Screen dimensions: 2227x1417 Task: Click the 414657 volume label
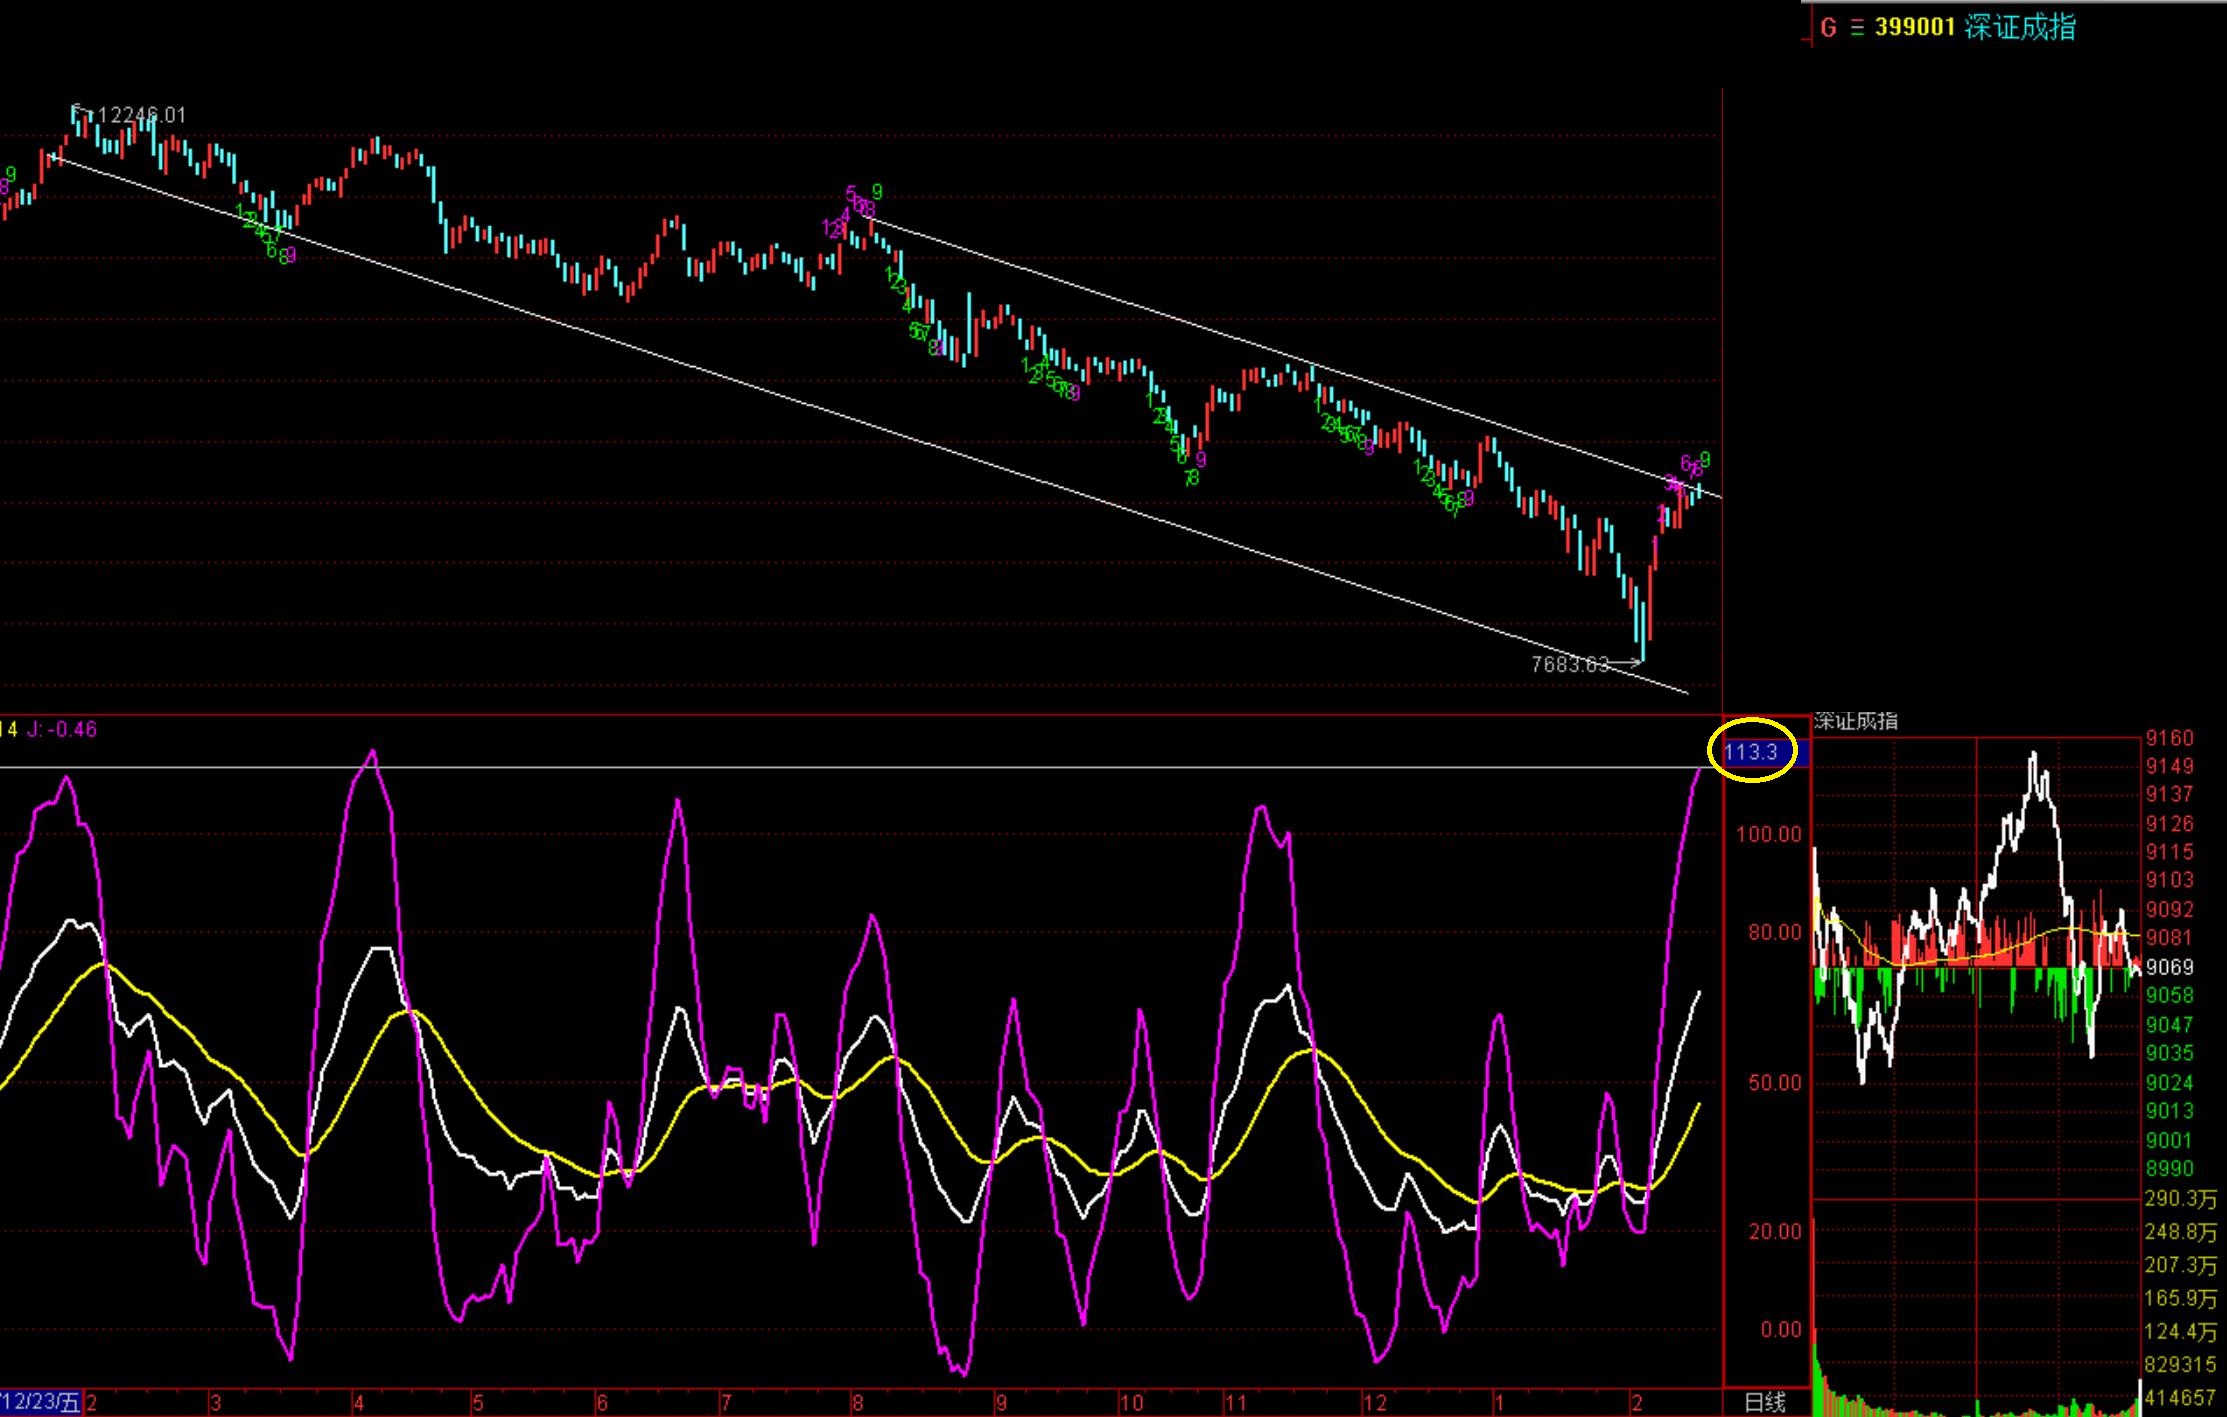point(2180,1398)
